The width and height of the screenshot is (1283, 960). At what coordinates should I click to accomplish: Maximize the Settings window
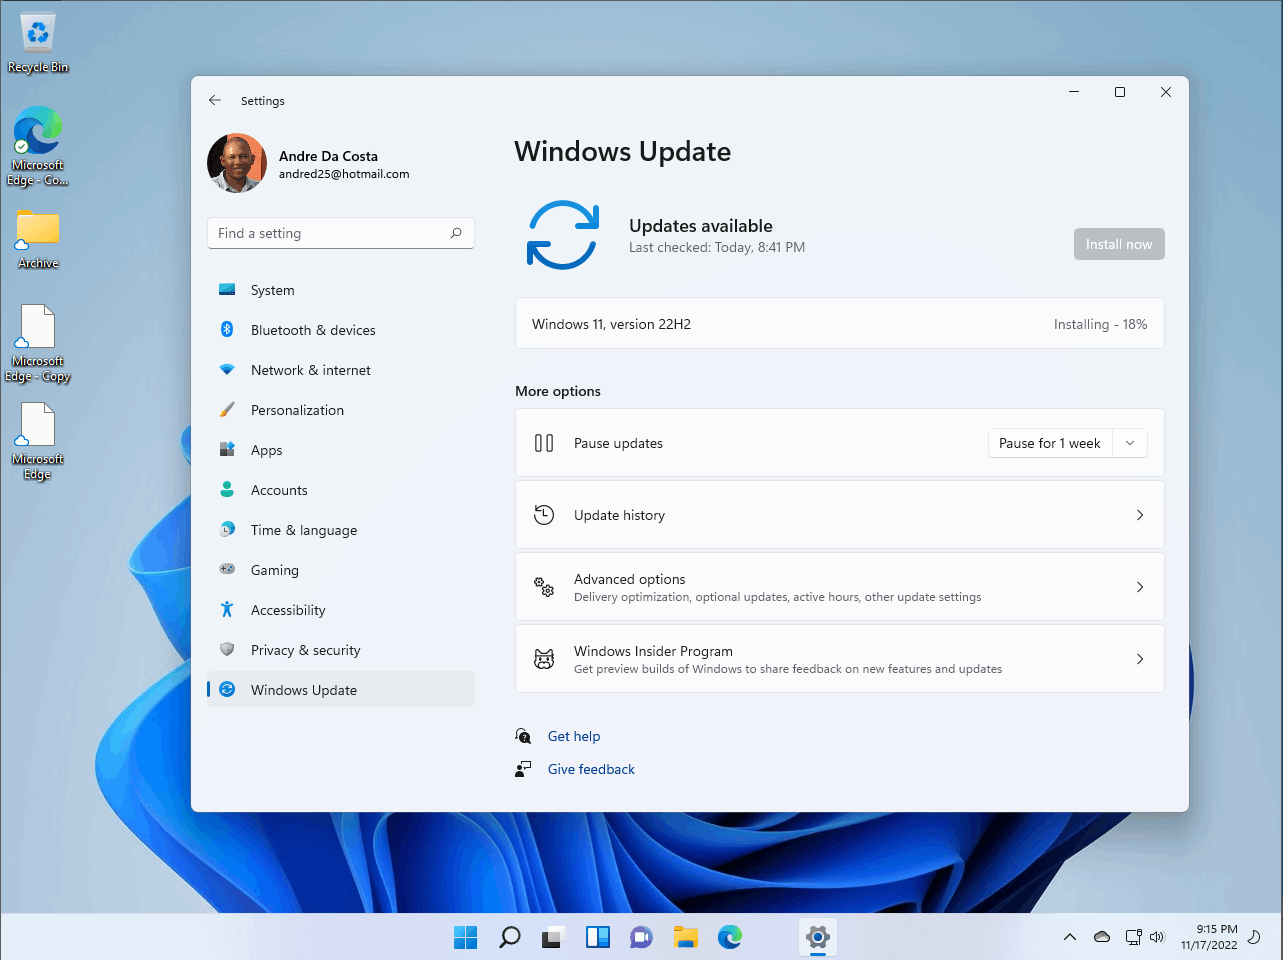point(1120,92)
